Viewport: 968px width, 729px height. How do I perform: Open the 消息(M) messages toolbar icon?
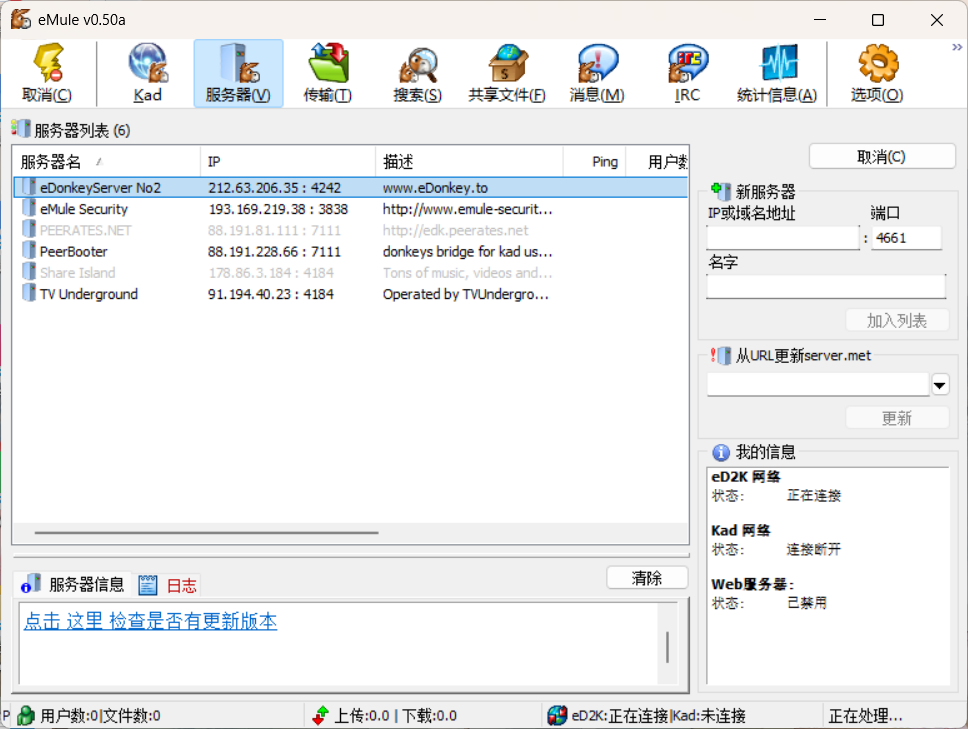click(597, 73)
